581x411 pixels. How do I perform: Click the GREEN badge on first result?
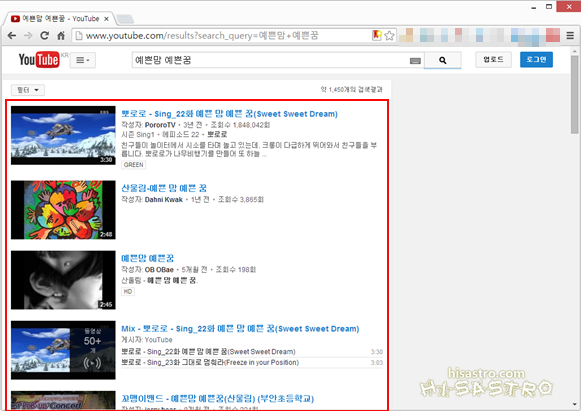tap(133, 165)
